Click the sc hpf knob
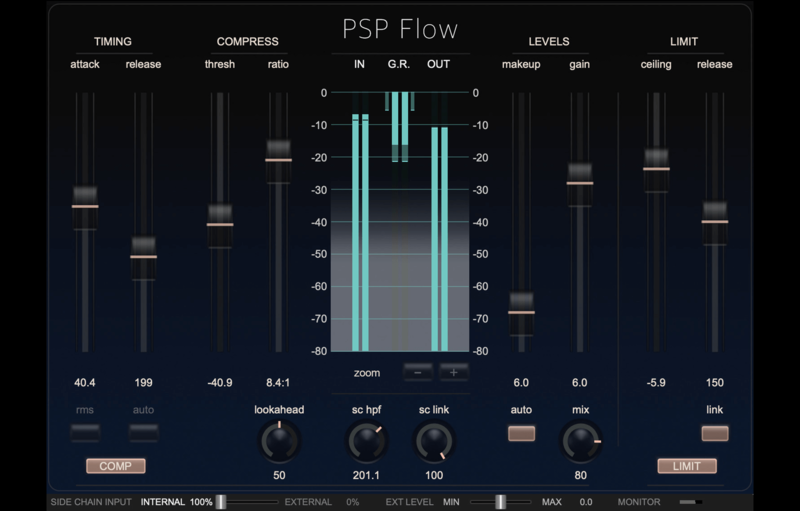800x511 pixels. pyautogui.click(x=366, y=442)
